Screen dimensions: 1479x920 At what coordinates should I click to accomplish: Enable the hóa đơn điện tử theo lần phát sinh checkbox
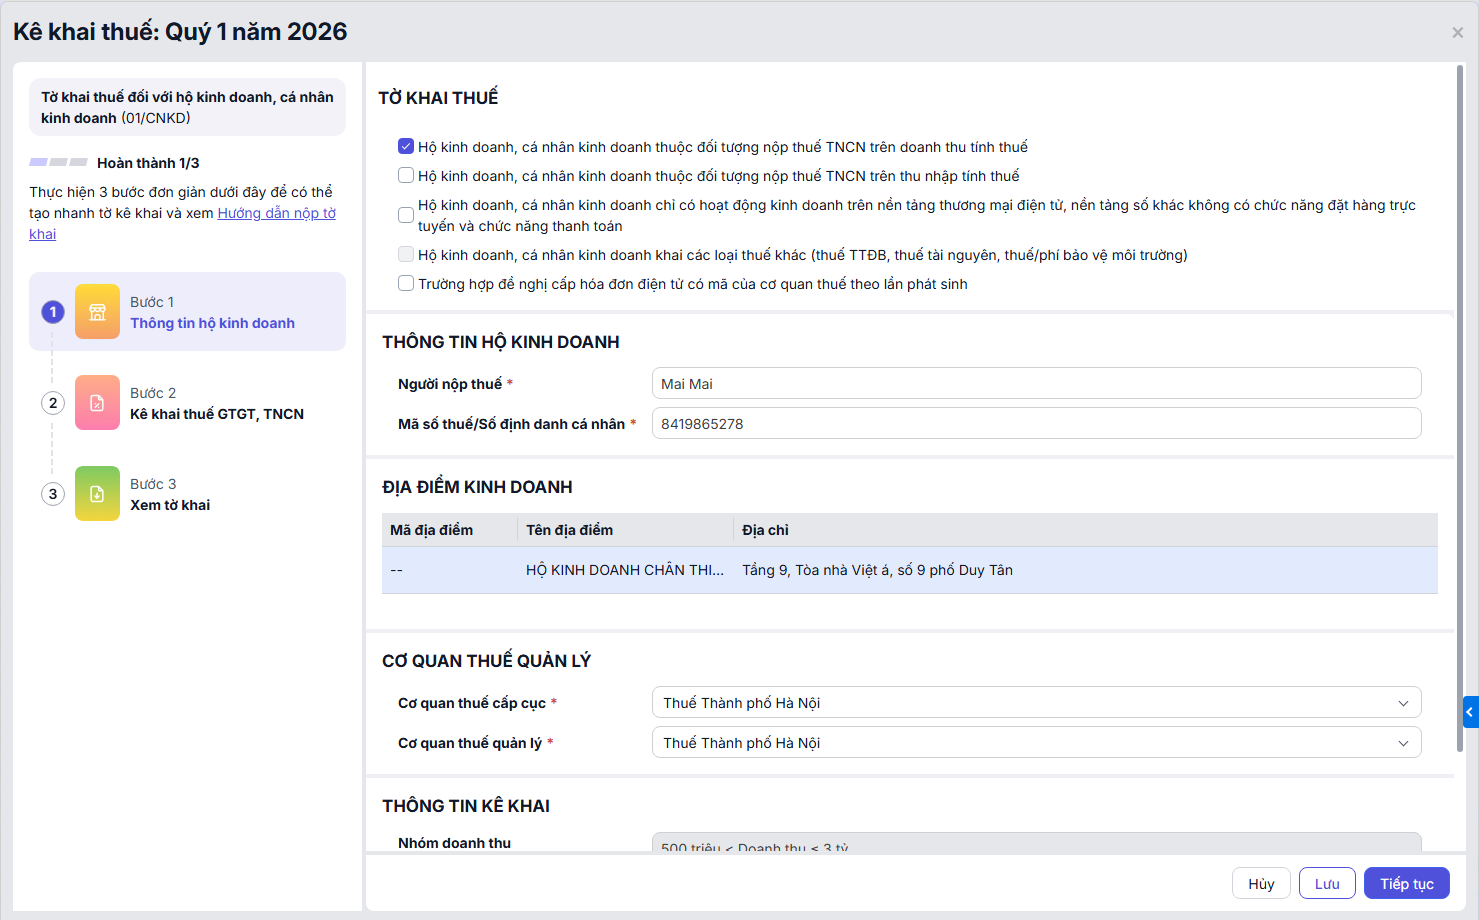pyautogui.click(x=406, y=284)
